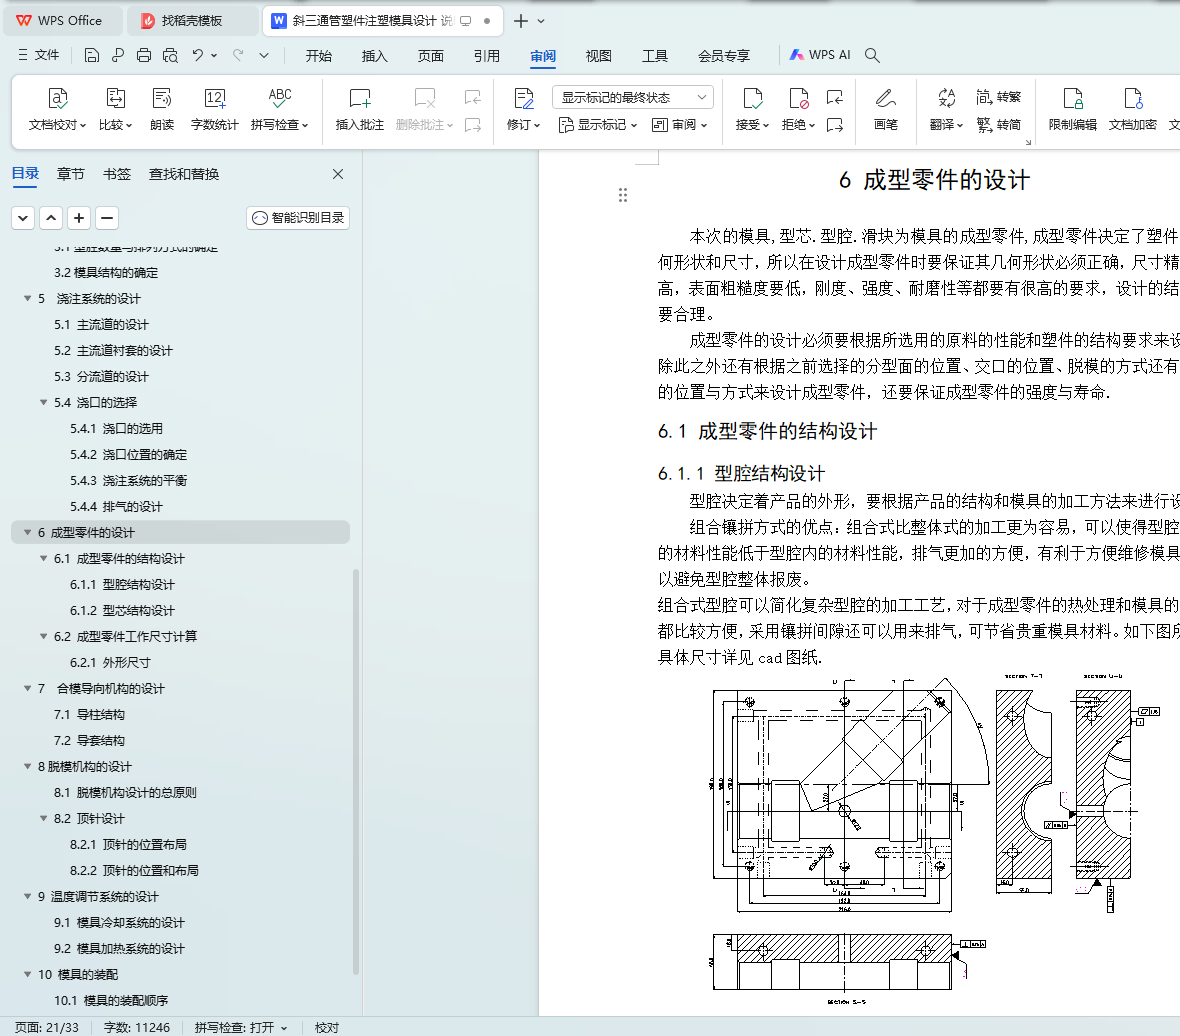This screenshot has width=1180, height=1036.
Task: Switch to the 开始 ribbon tab
Action: pos(318,56)
